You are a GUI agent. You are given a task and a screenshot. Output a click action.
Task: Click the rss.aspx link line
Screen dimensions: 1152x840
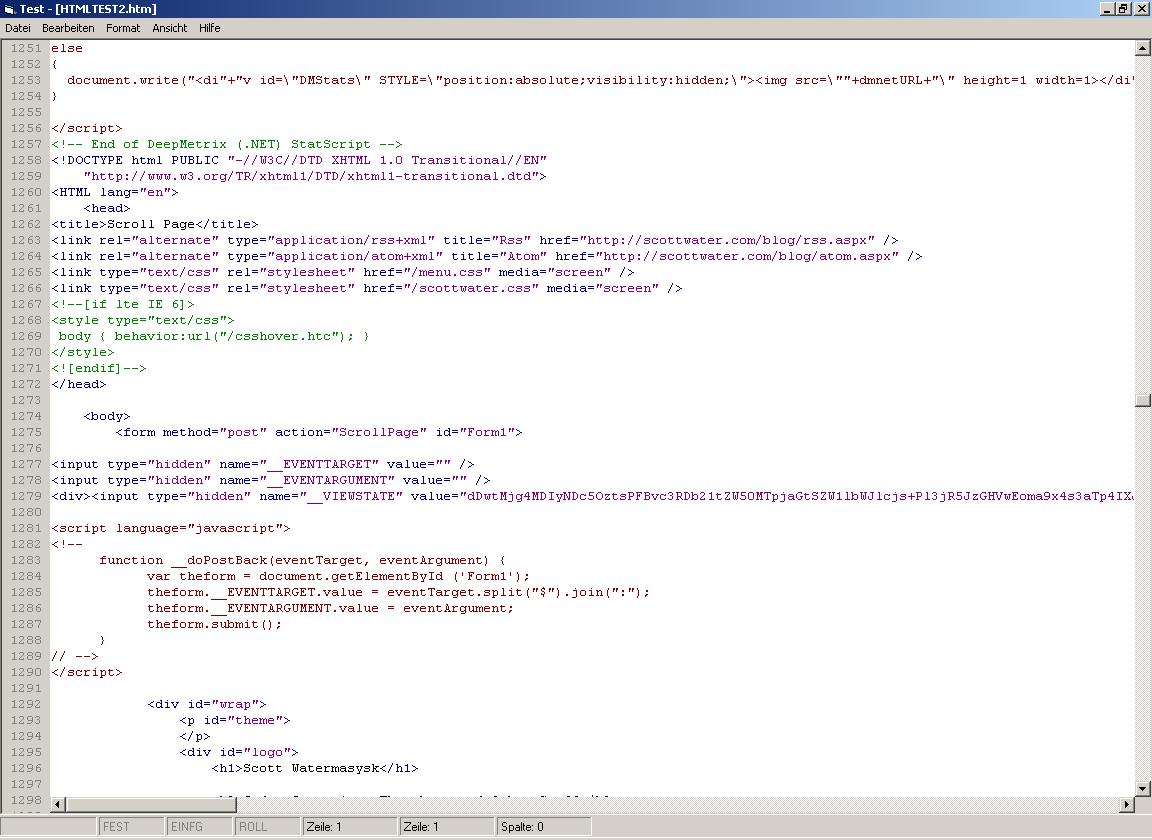[475, 240]
